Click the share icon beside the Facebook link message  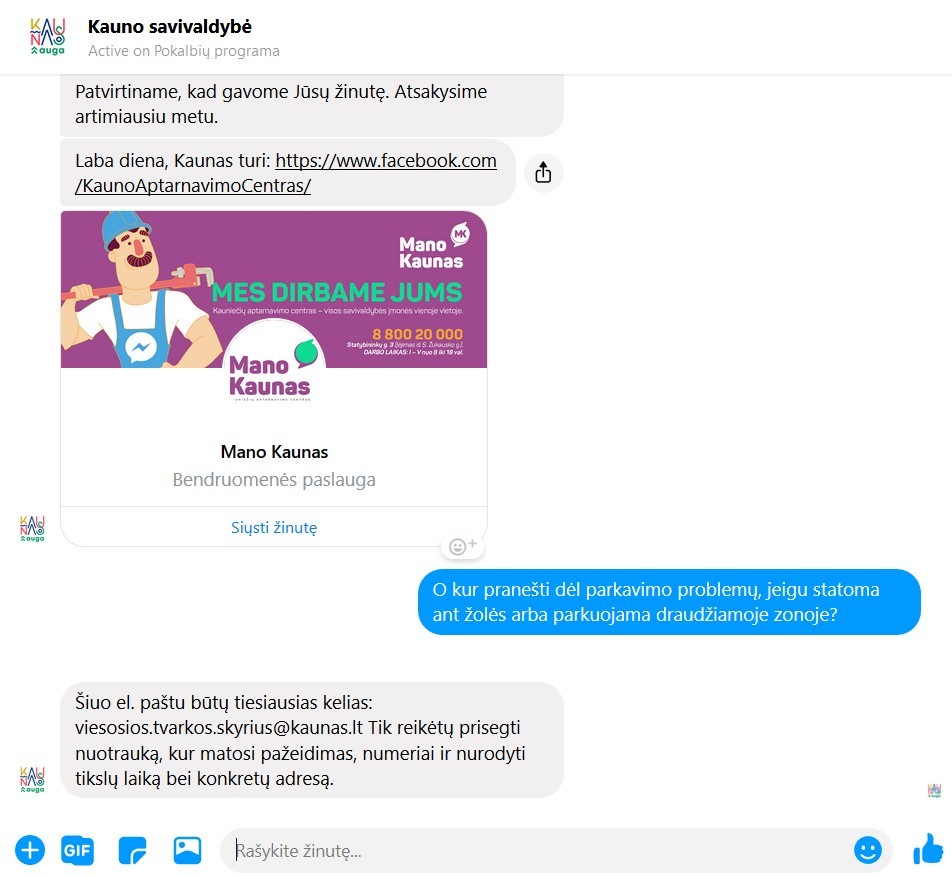pos(543,173)
